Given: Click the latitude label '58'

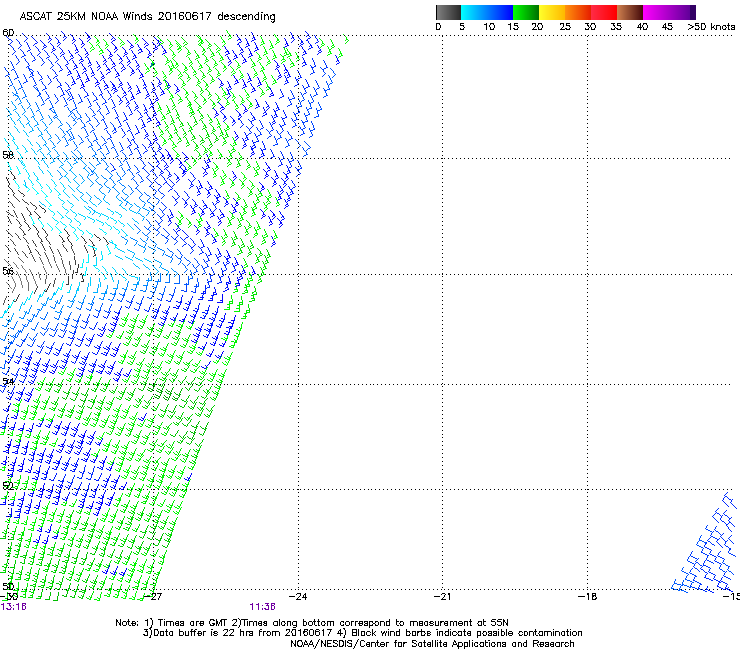Looking at the screenshot, I should tap(8, 155).
